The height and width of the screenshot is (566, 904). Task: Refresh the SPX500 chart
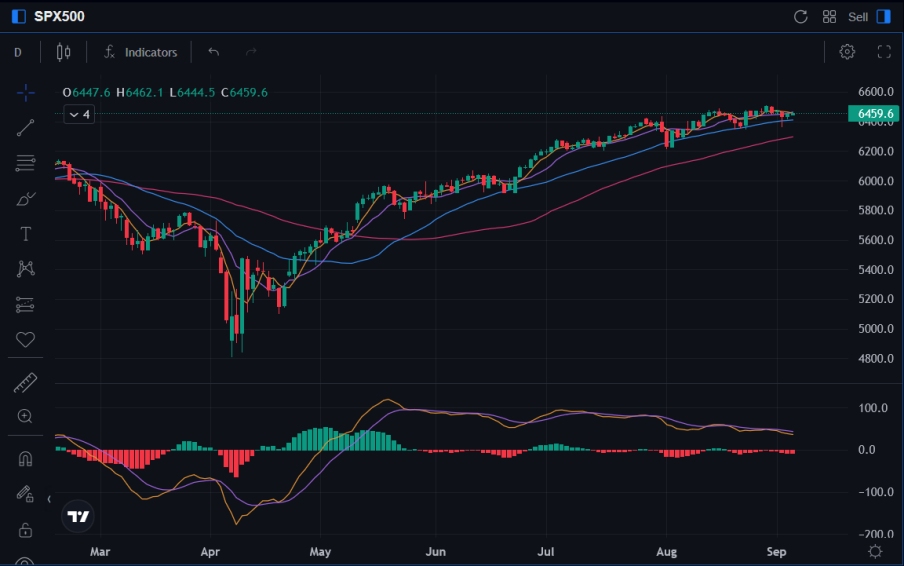(800, 17)
